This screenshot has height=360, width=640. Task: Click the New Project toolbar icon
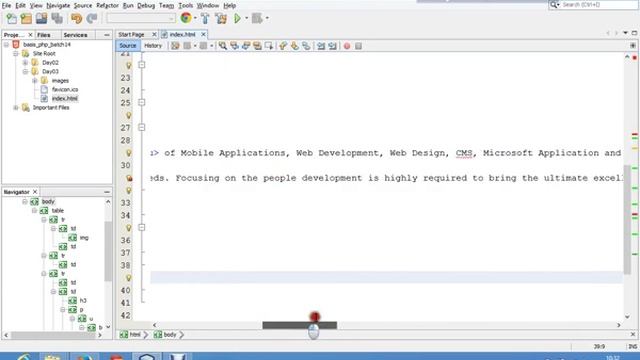(x=26, y=18)
